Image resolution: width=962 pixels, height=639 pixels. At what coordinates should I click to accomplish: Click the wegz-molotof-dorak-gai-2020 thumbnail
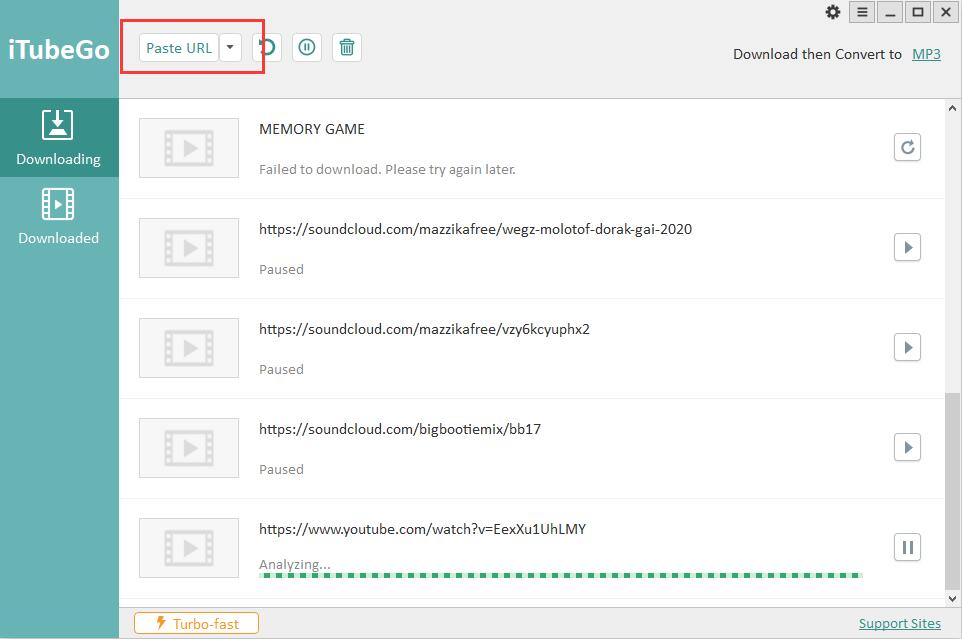coord(189,248)
